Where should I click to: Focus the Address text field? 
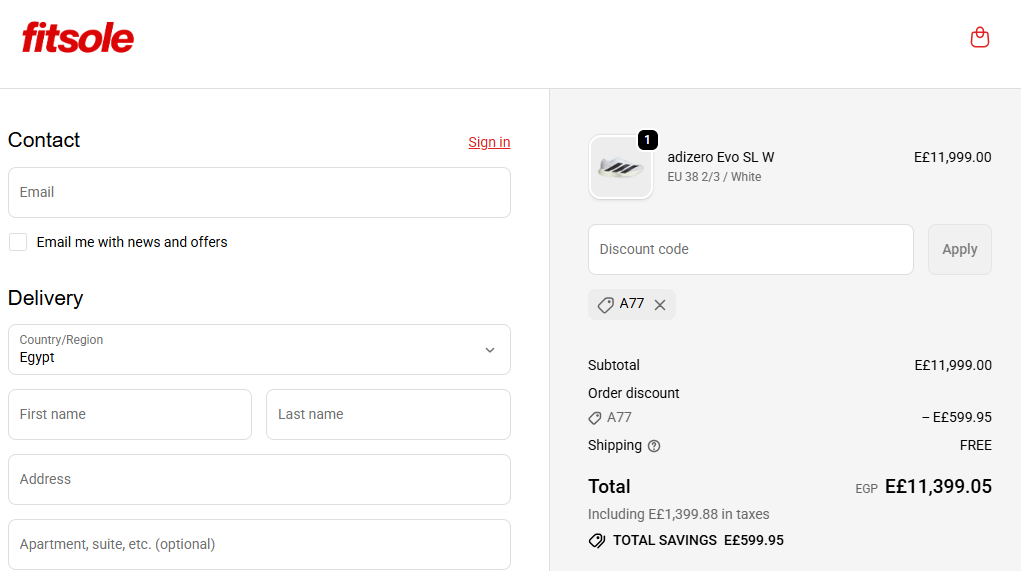(x=259, y=479)
